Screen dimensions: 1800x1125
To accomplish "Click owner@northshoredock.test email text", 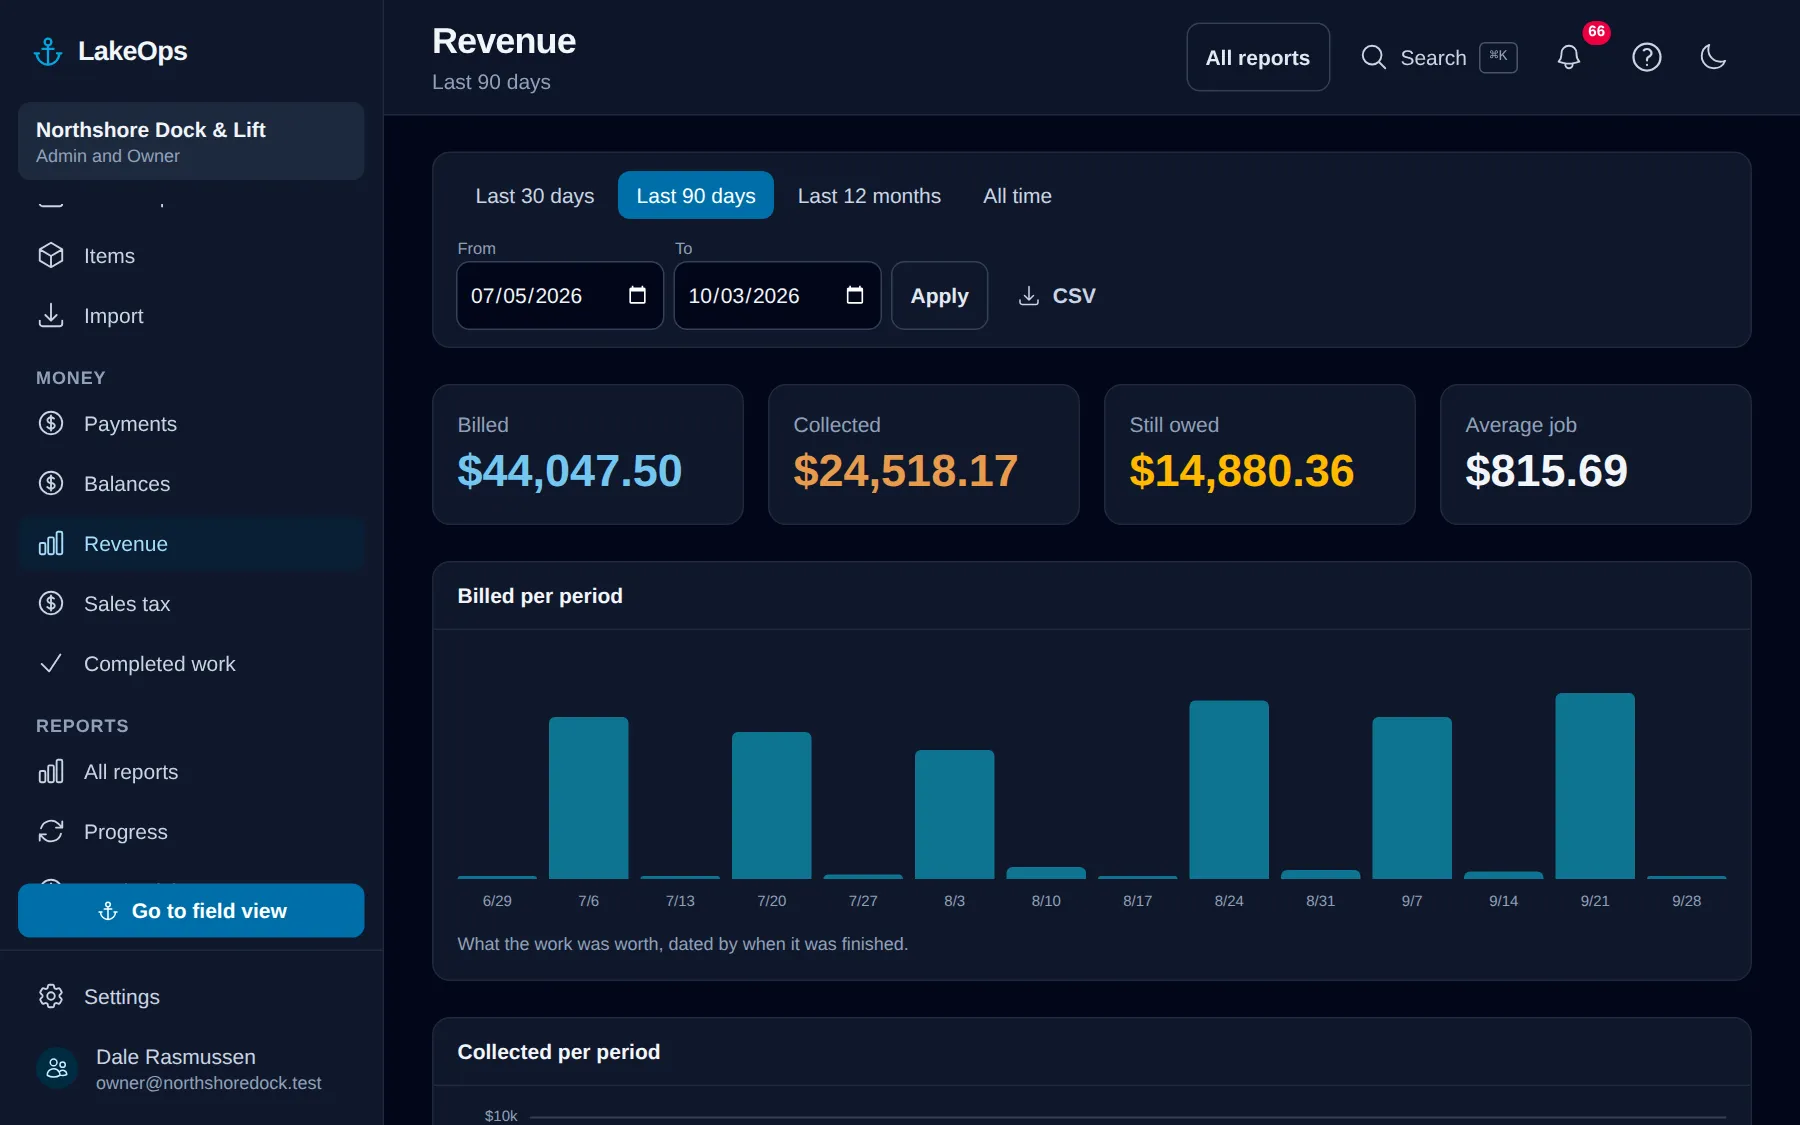I will [209, 1083].
